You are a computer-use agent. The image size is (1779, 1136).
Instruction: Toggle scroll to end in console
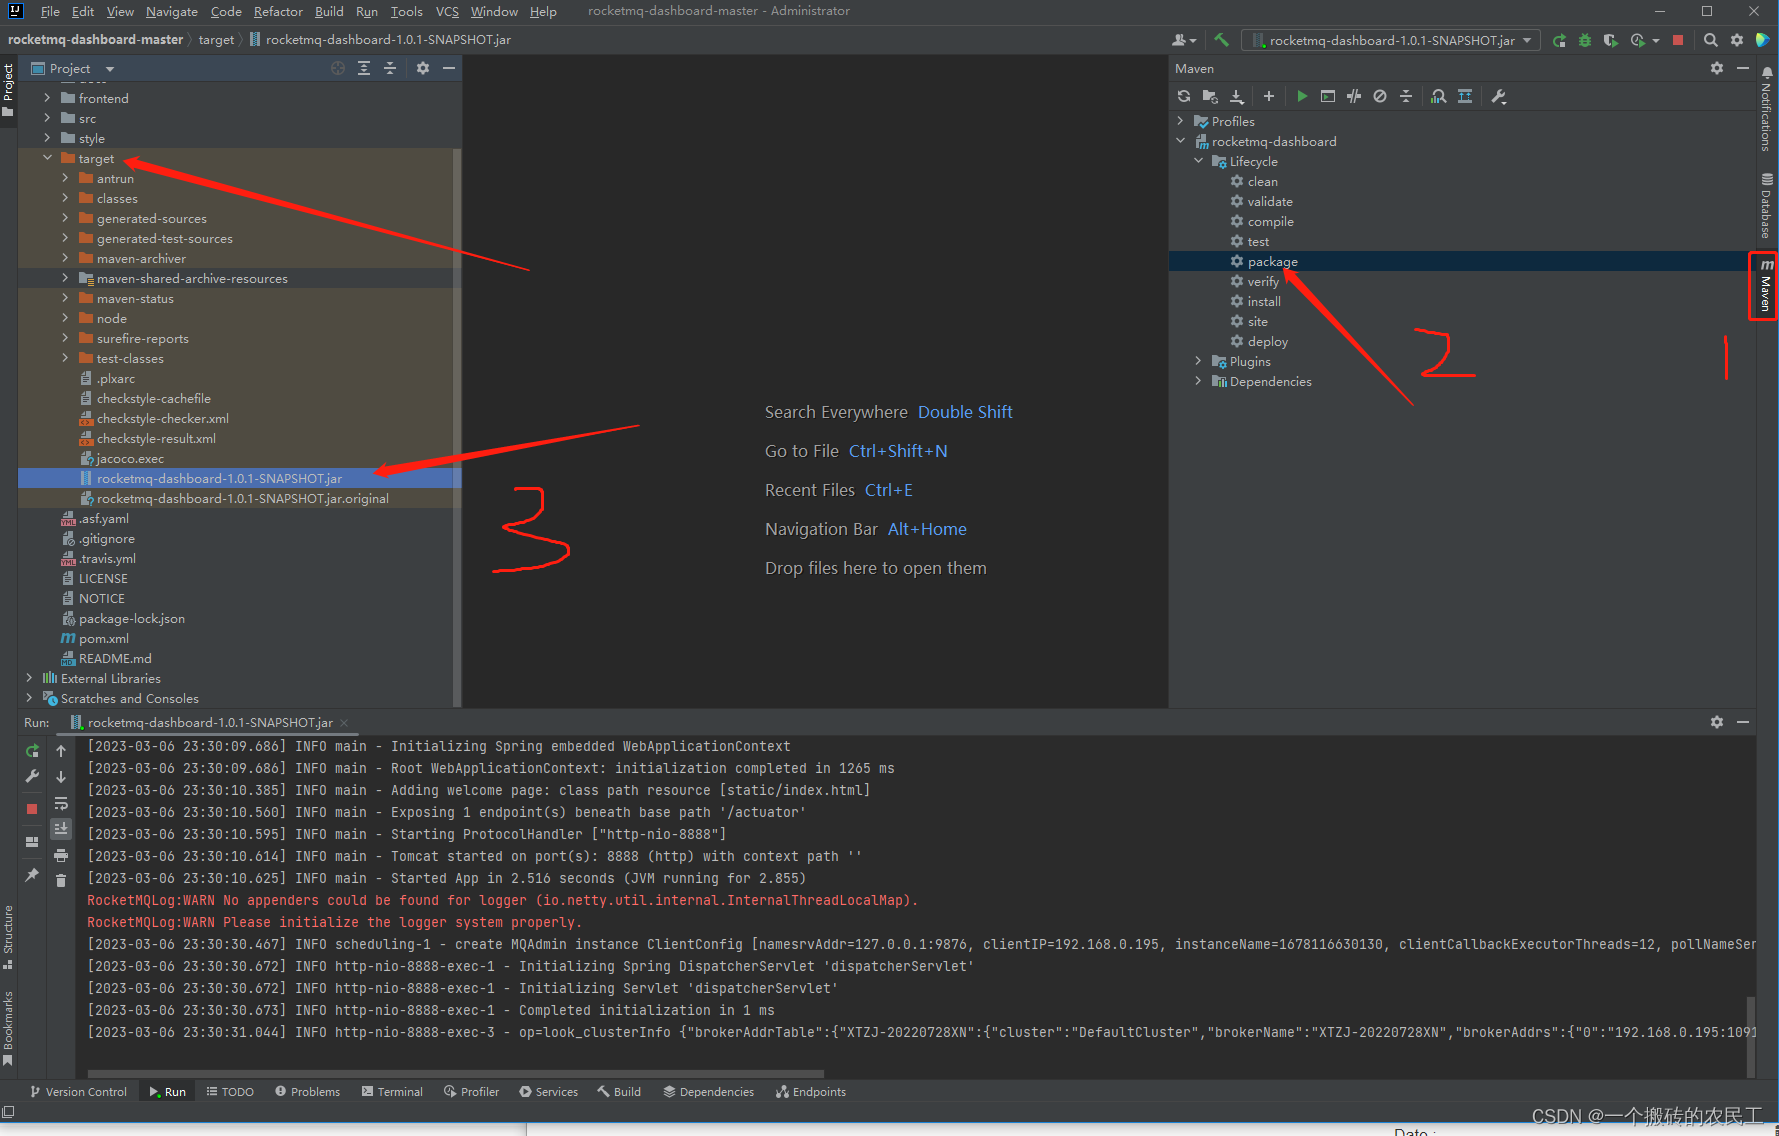(61, 828)
